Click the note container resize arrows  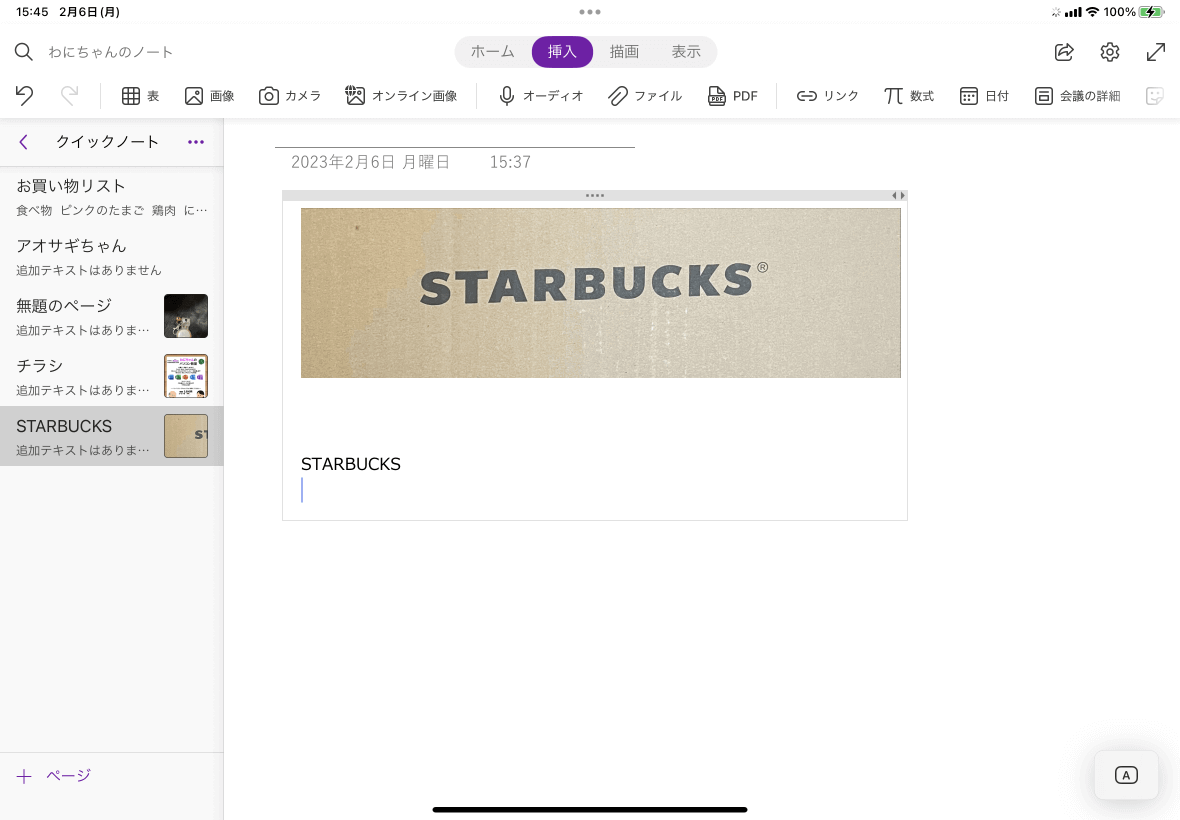tap(899, 196)
